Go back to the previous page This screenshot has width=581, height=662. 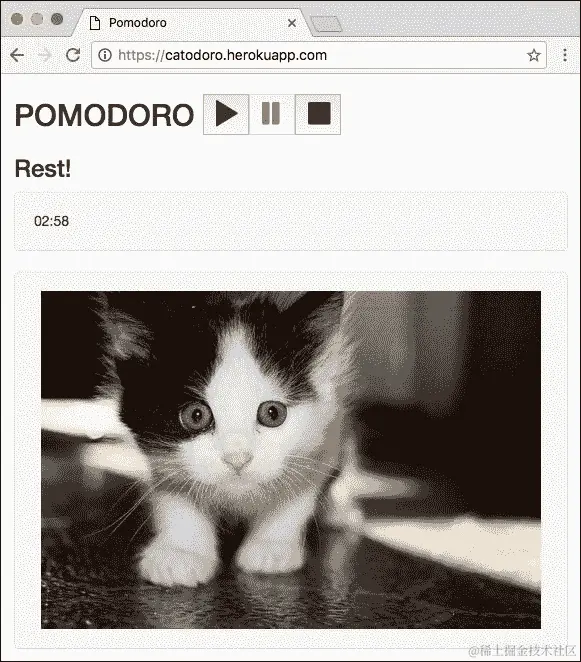click(x=17, y=55)
